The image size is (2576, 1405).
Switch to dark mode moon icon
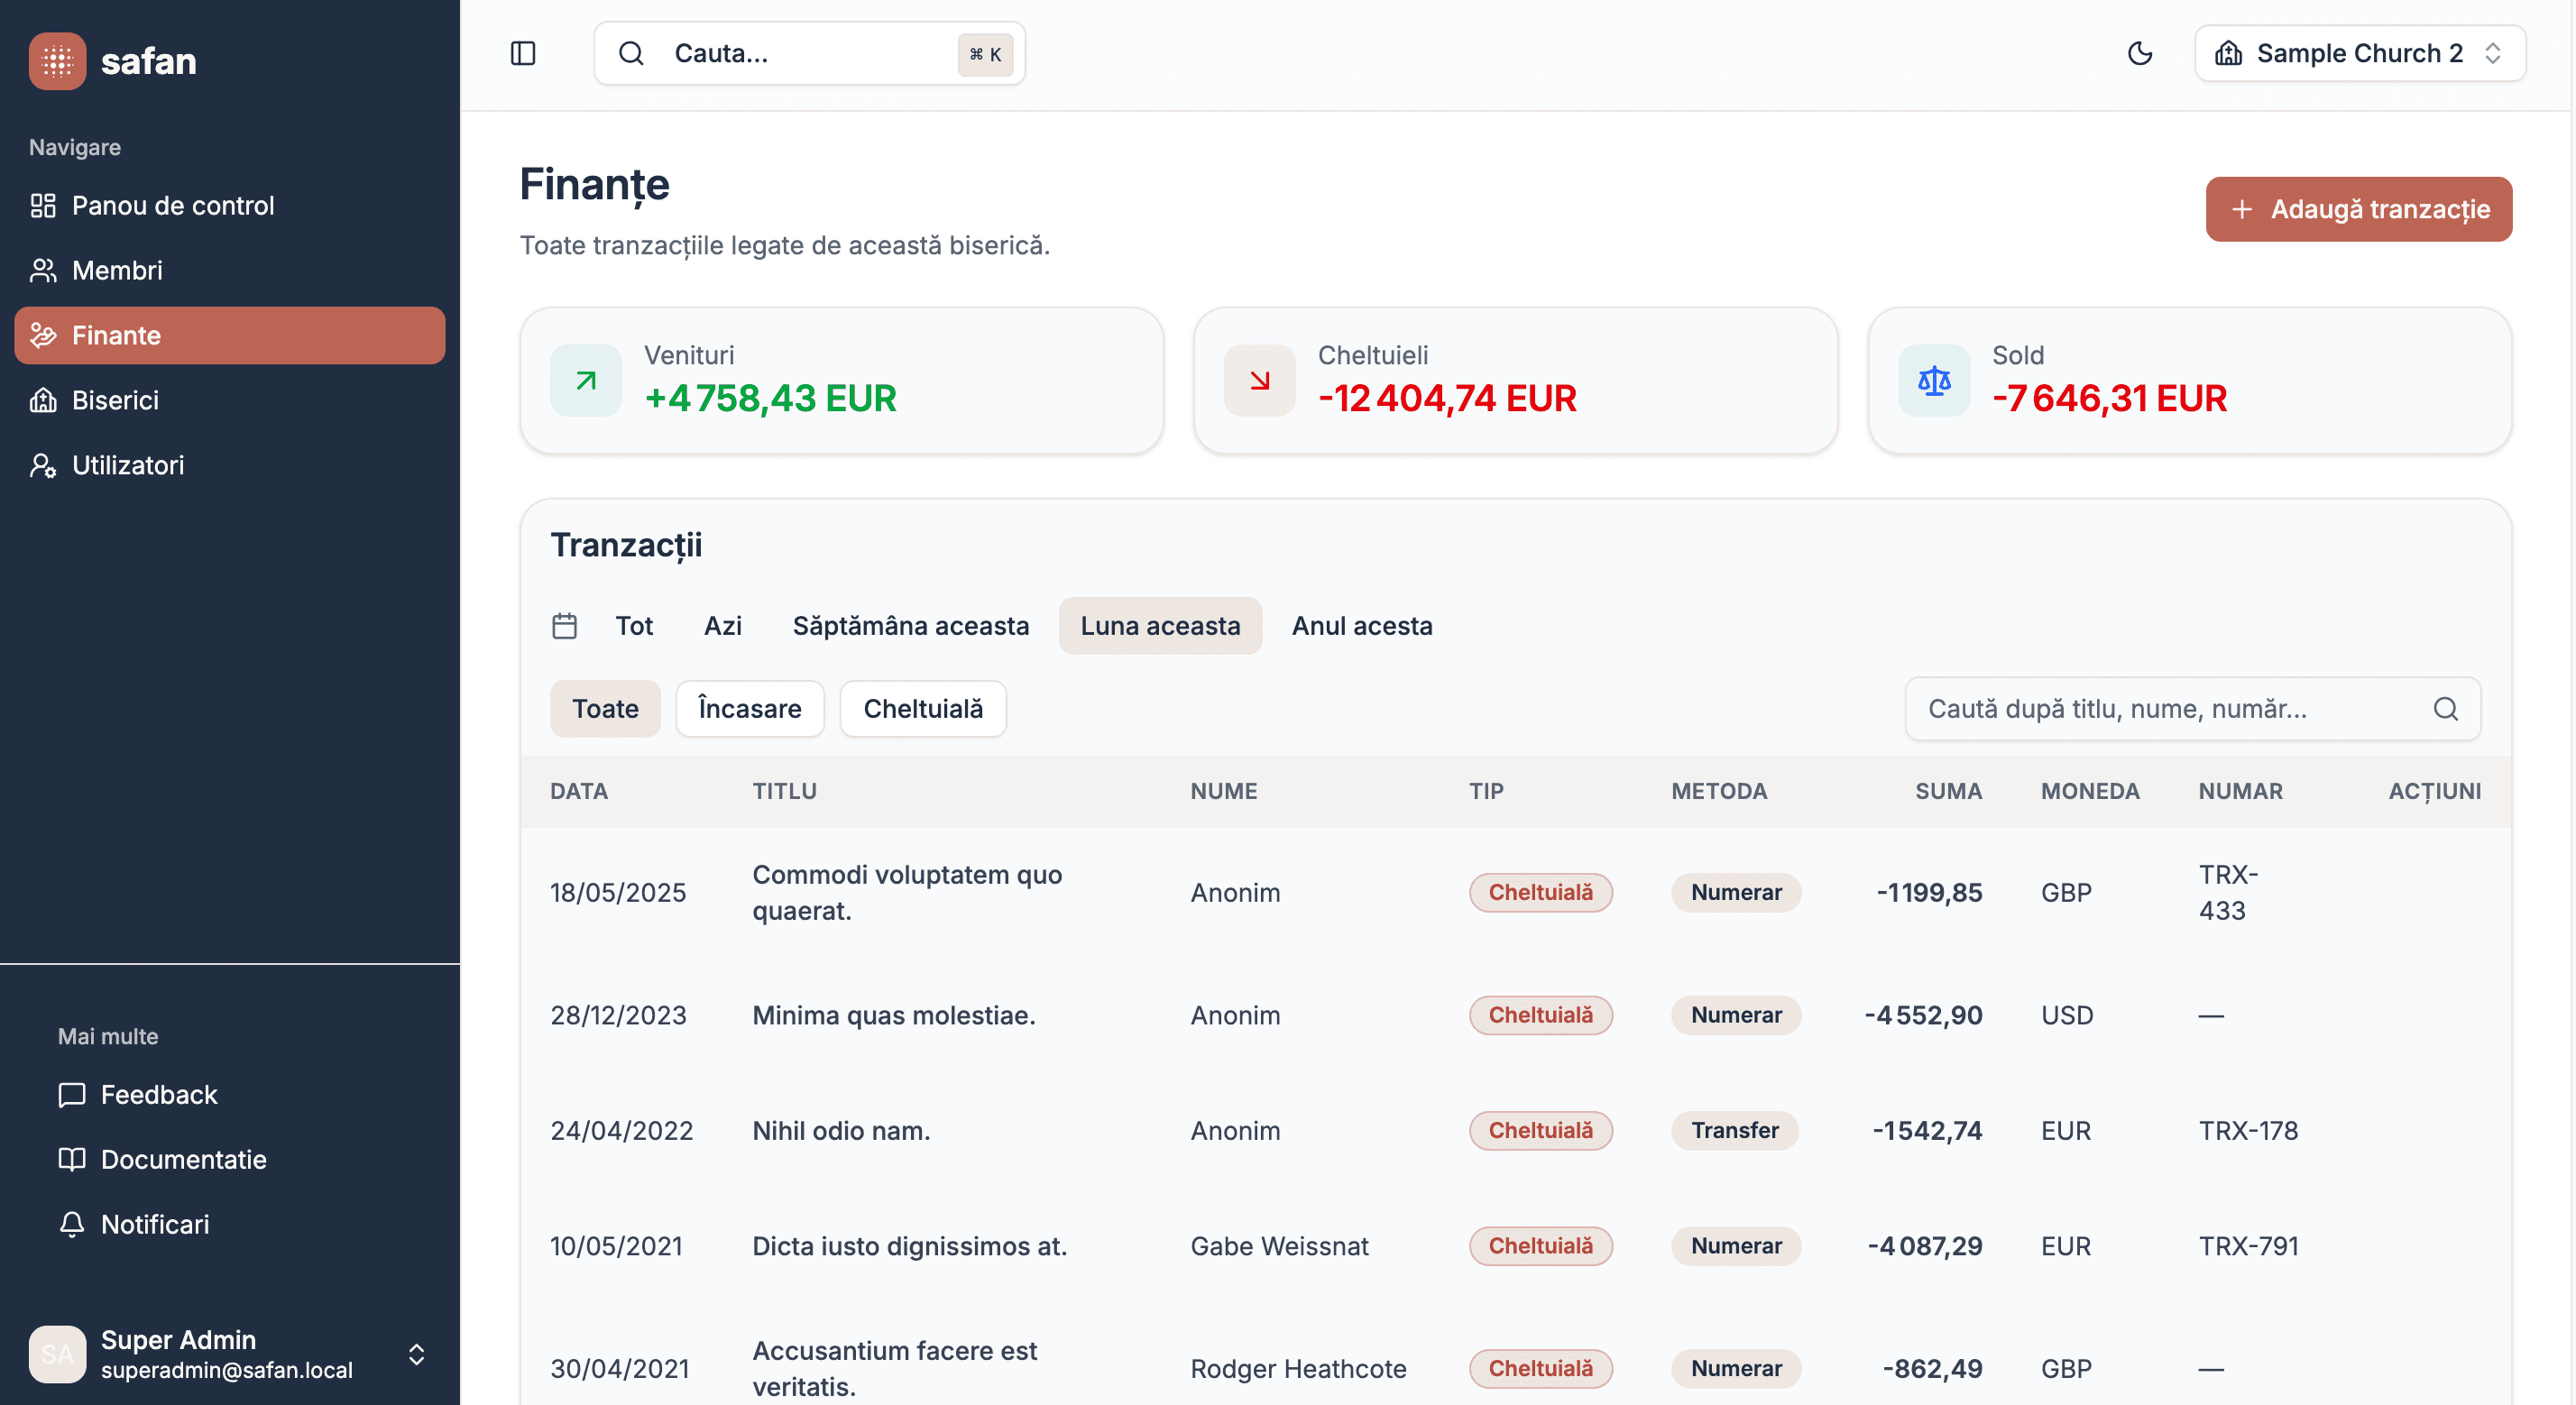[x=2139, y=53]
